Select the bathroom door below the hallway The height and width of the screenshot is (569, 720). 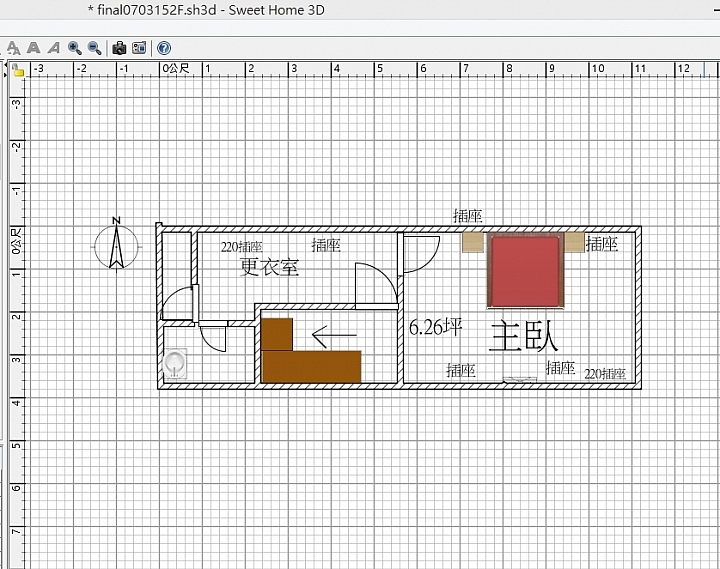click(x=213, y=337)
